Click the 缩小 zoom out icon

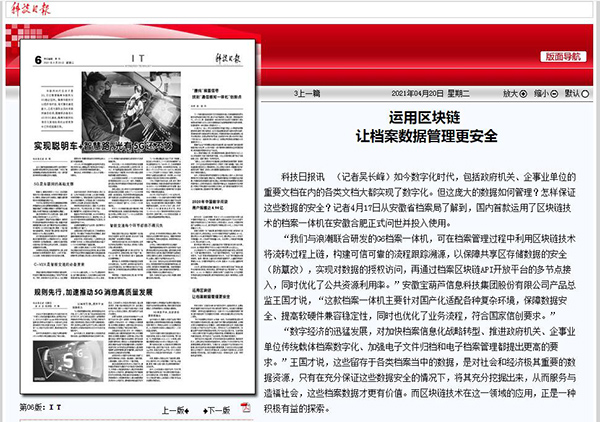(554, 93)
